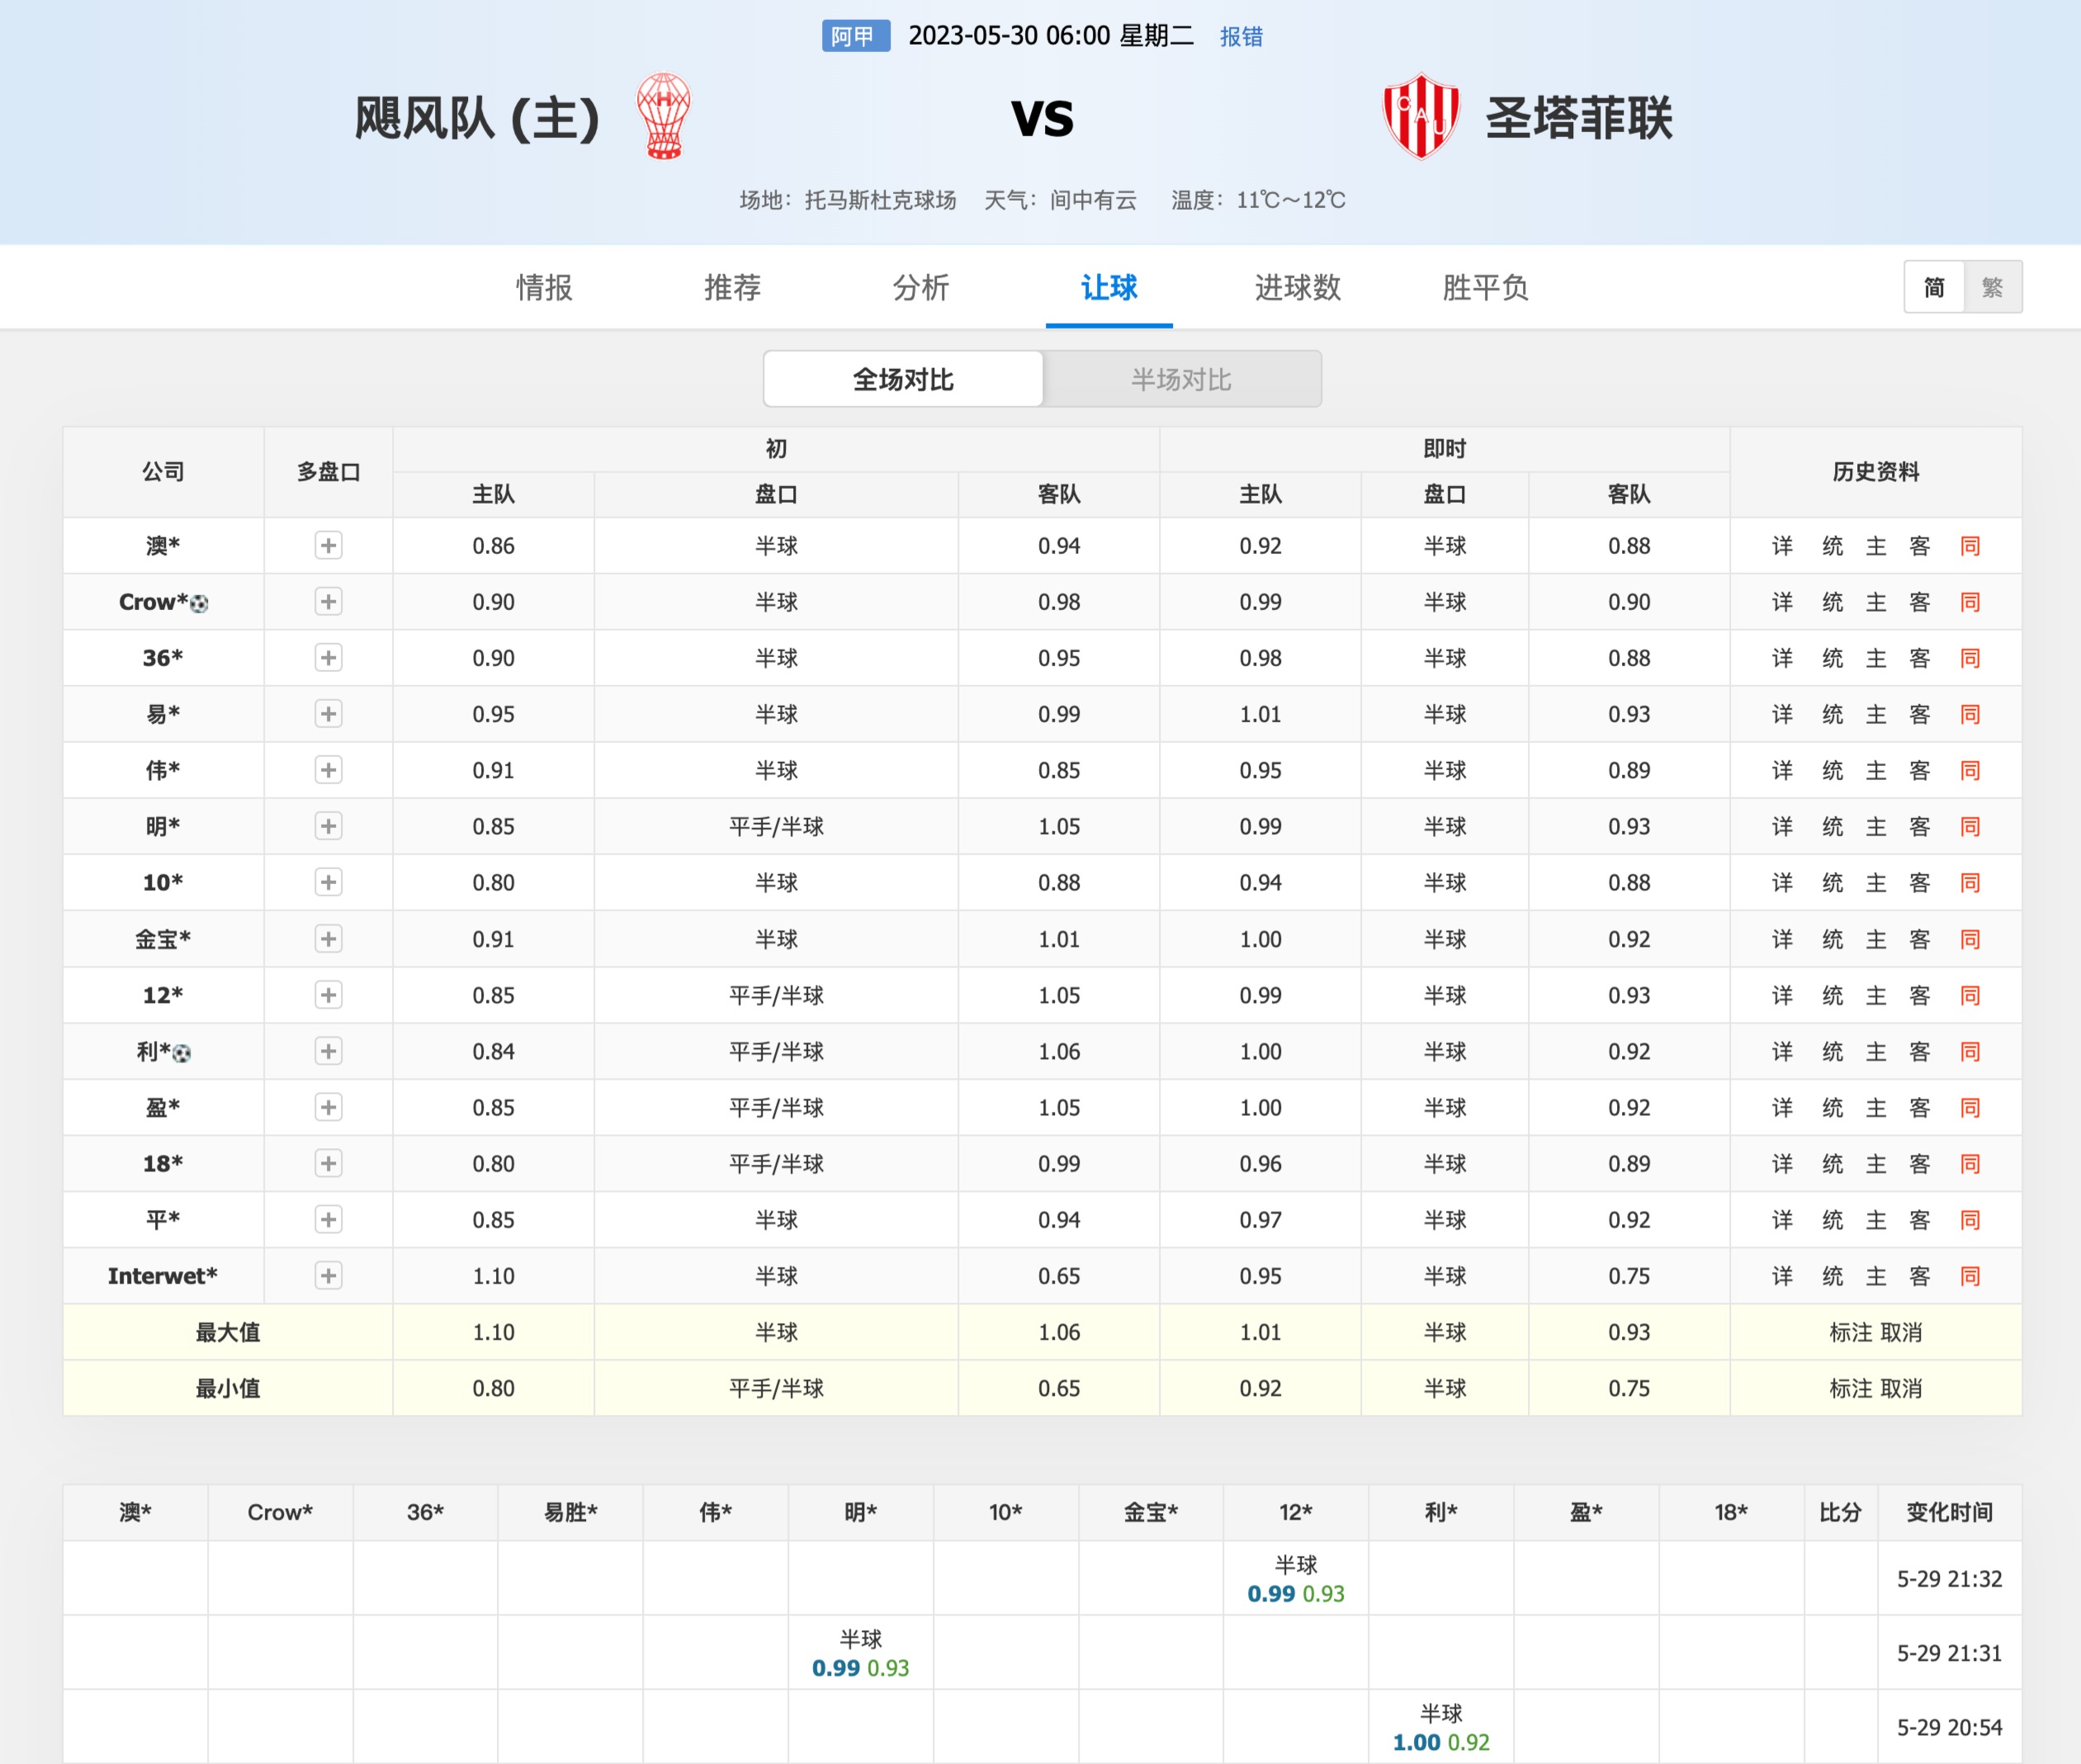Switch to the 胜平负 tab

(1485, 287)
